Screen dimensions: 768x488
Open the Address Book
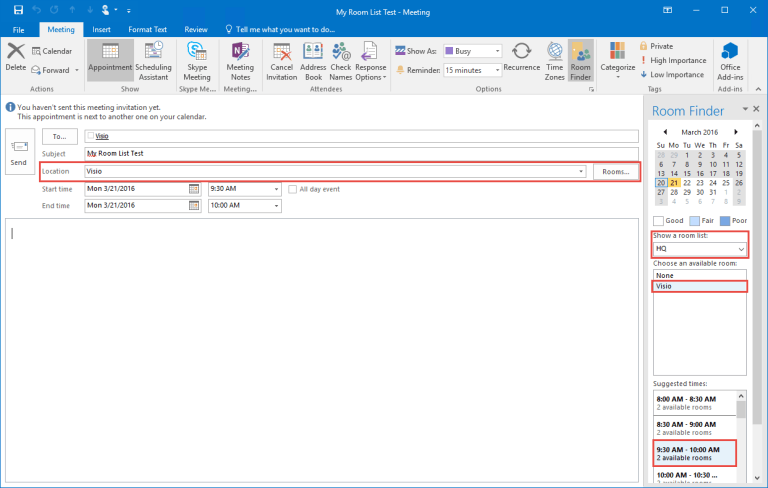point(313,61)
